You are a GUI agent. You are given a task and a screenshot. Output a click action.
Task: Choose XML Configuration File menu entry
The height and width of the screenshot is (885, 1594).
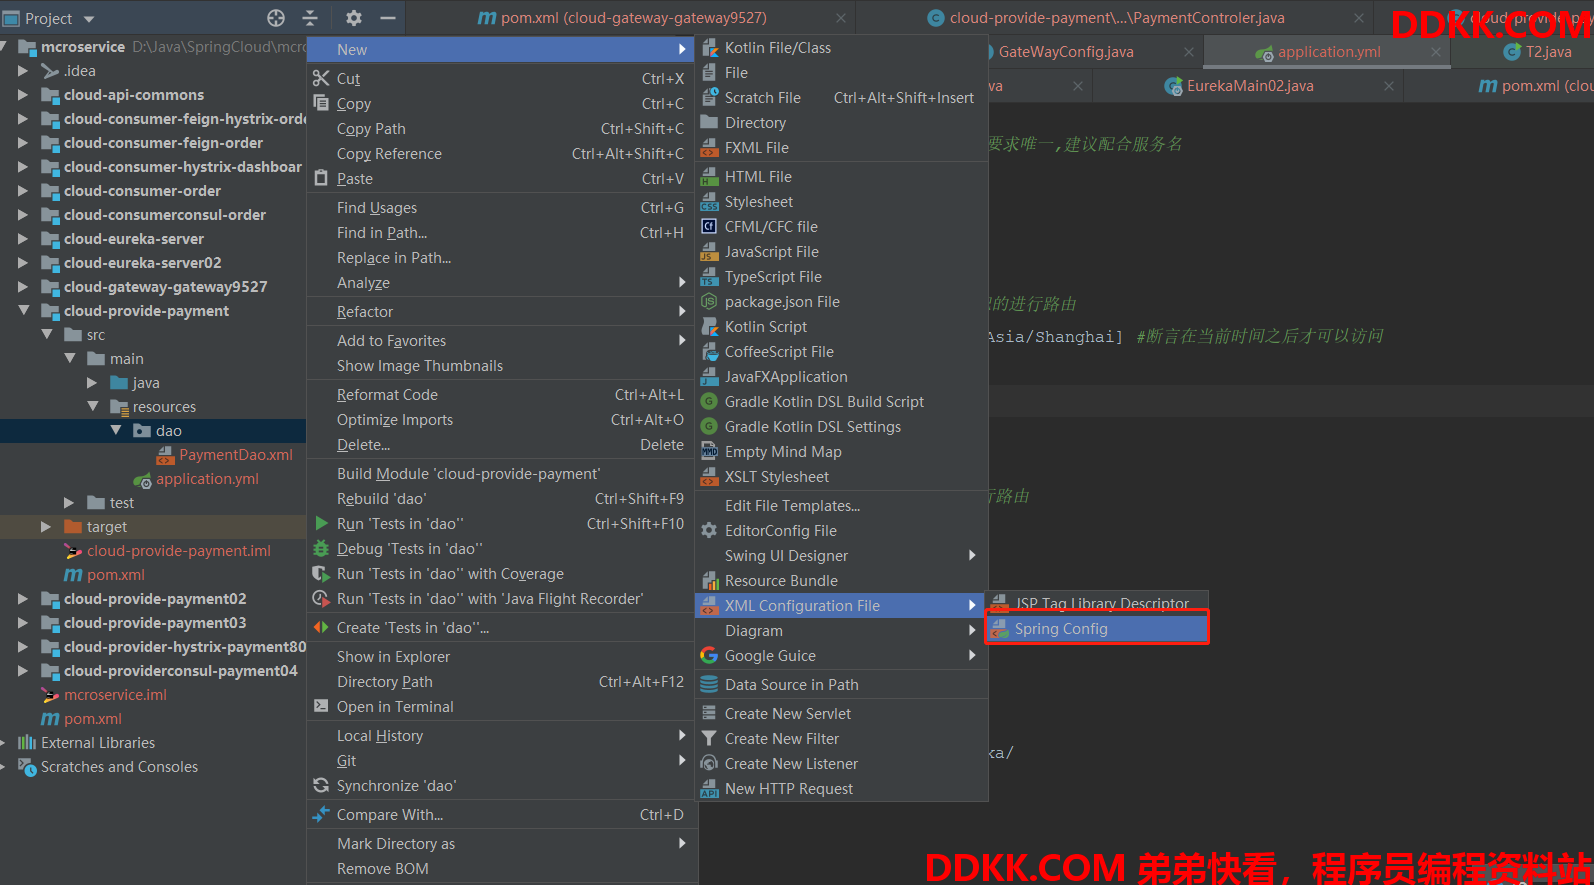coord(840,605)
